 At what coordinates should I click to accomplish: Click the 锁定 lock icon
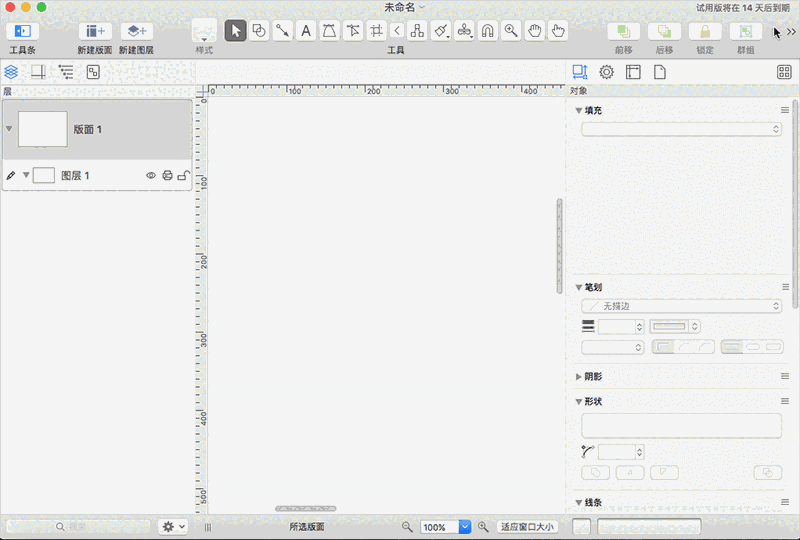click(x=705, y=32)
